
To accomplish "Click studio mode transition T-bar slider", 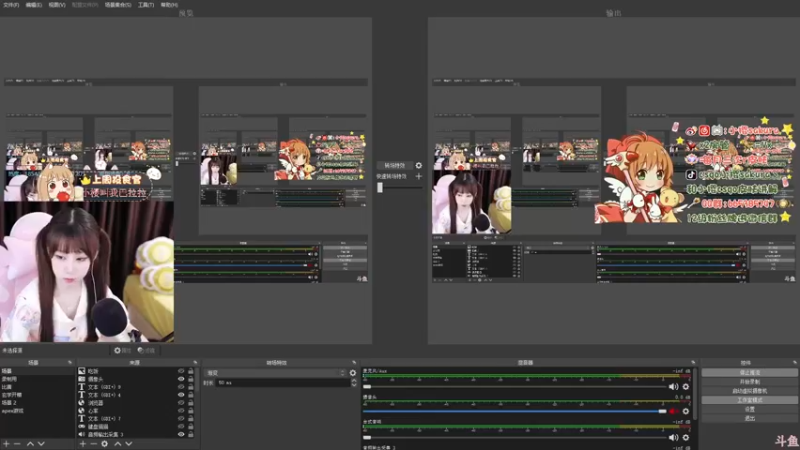I will tap(380, 187).
